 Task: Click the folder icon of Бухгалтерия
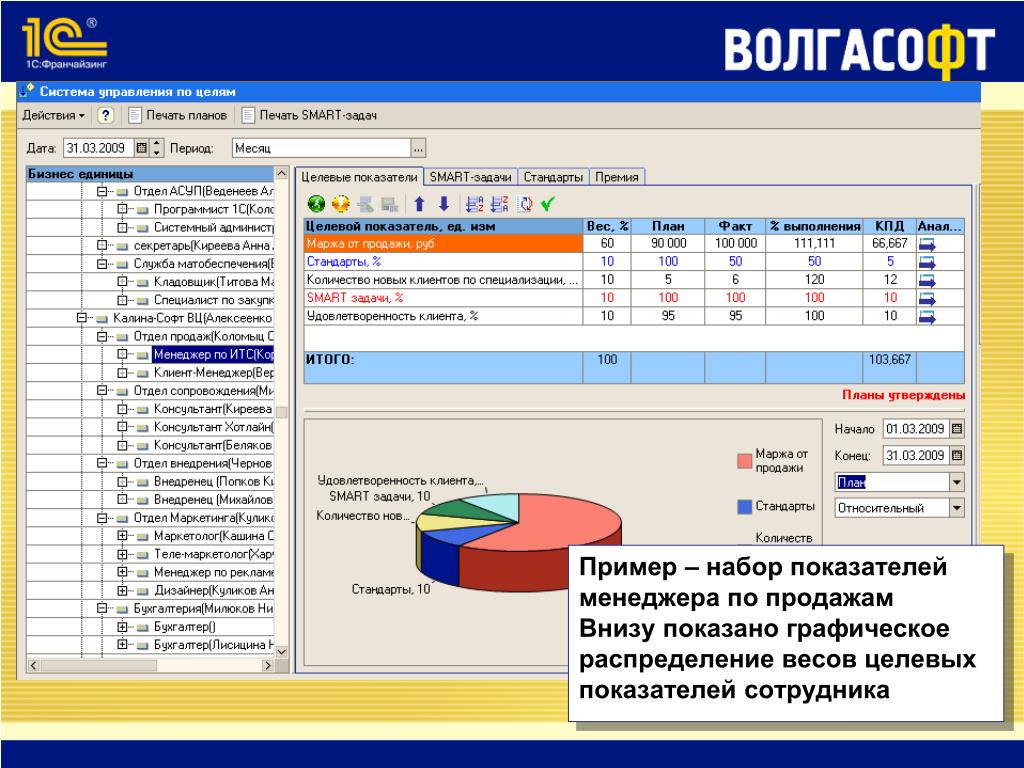[x=121, y=609]
